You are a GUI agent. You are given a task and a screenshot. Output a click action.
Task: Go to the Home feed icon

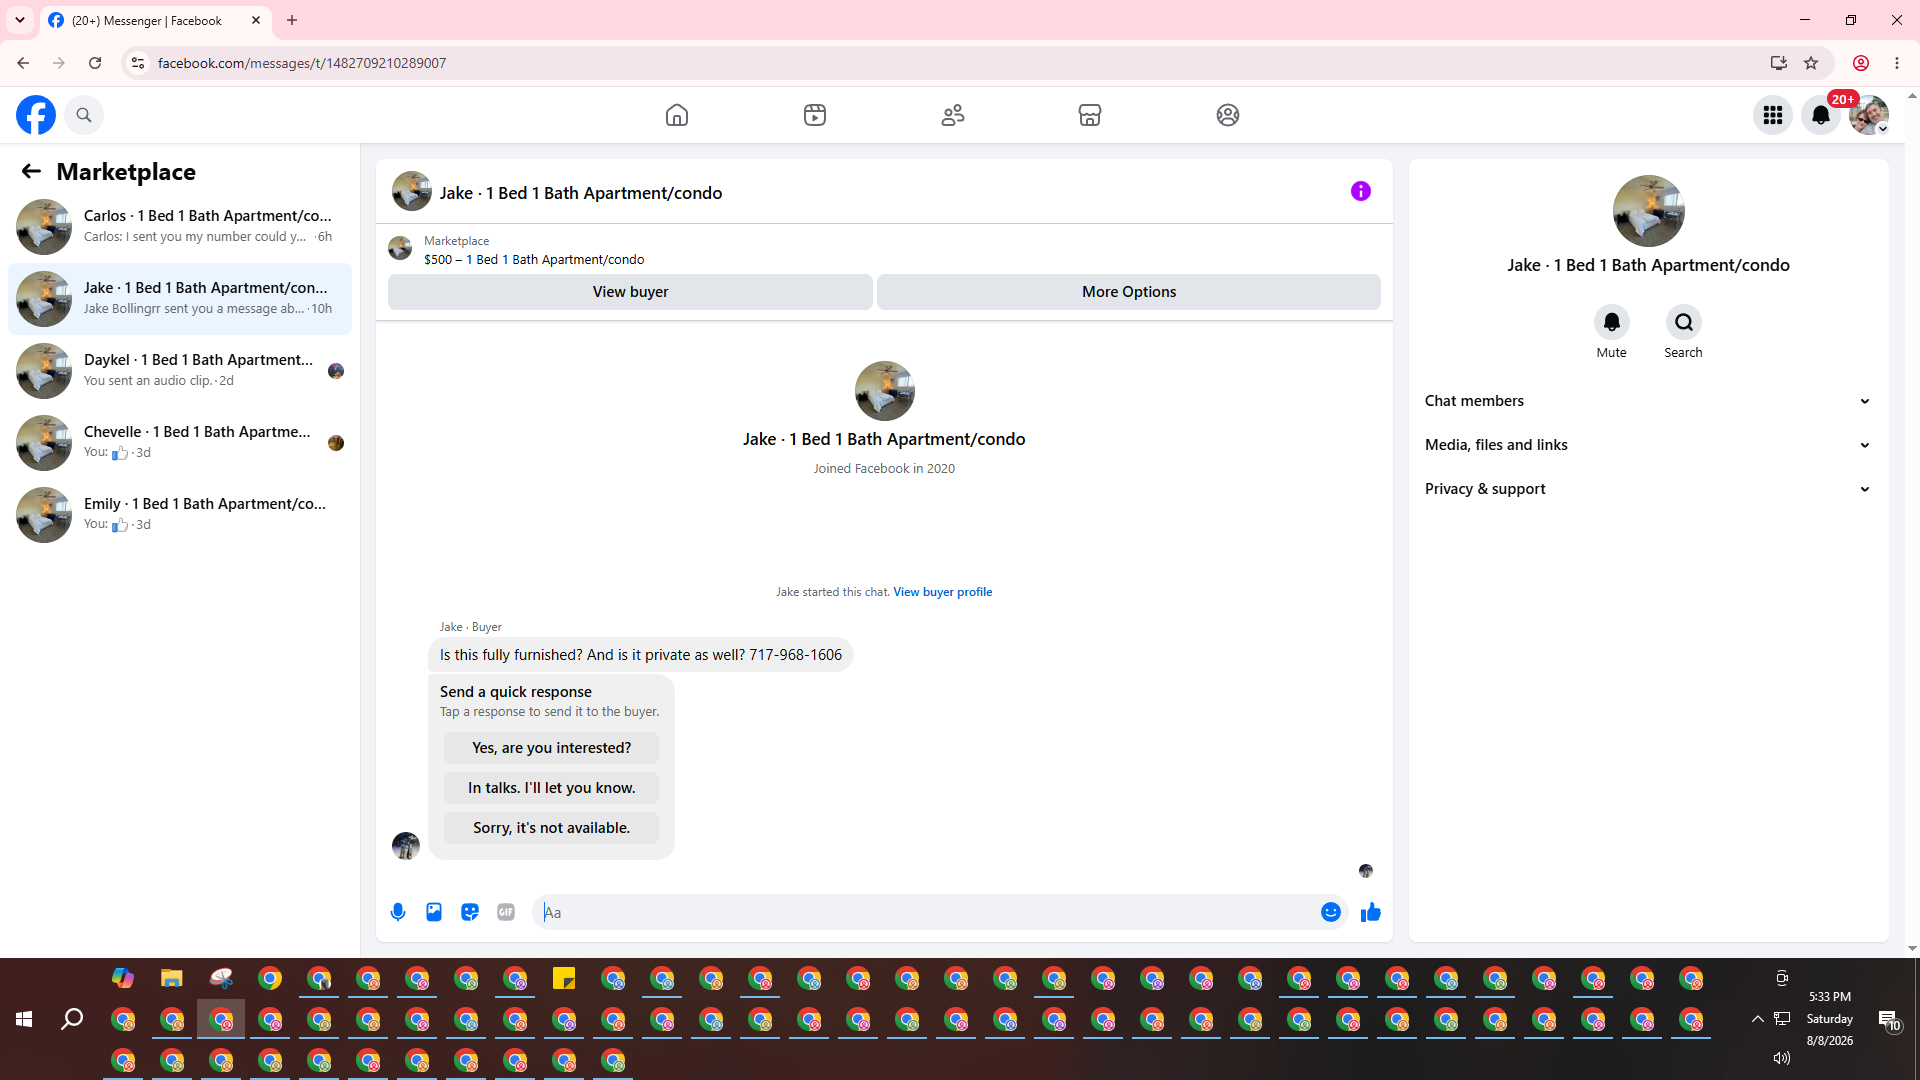pos(677,115)
